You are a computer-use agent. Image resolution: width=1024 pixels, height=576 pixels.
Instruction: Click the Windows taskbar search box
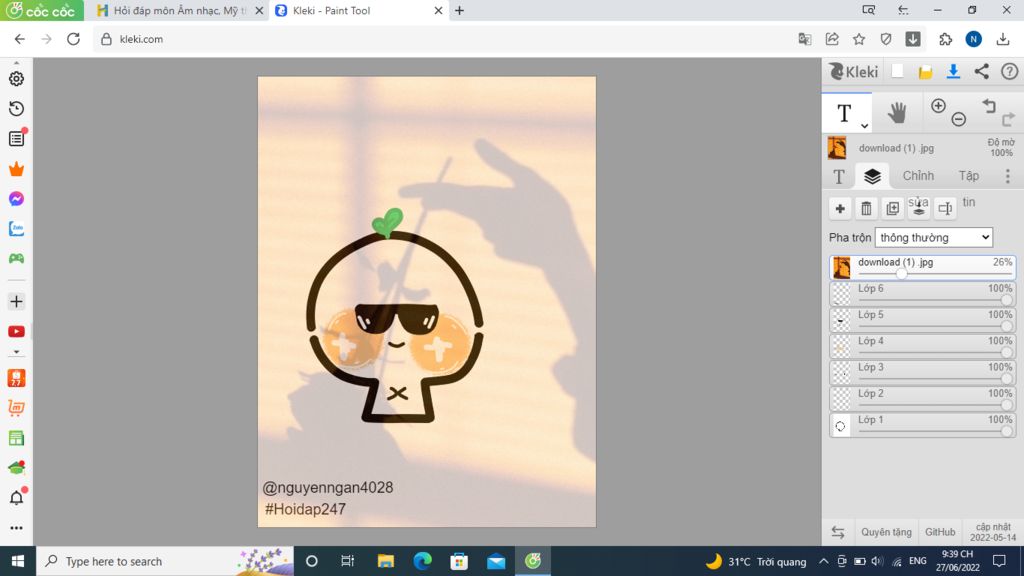[x=165, y=561]
